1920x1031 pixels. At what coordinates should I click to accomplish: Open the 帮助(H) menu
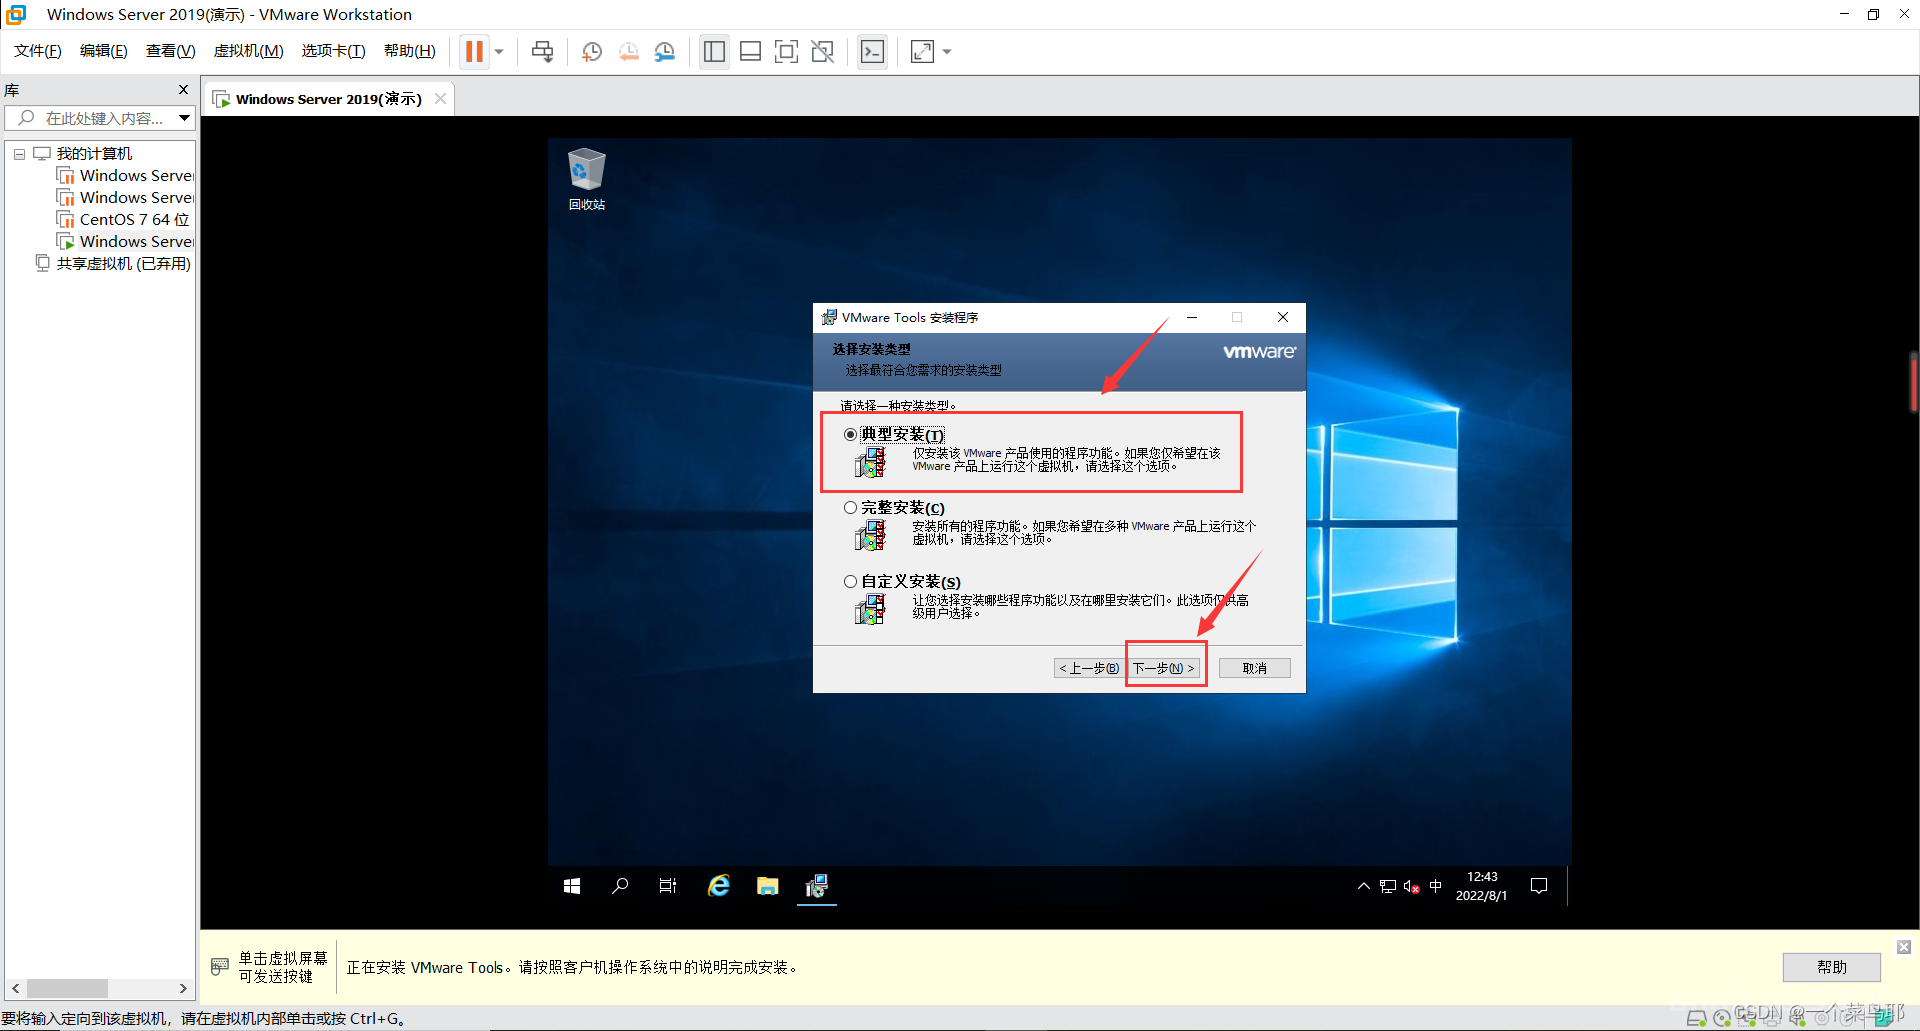pyautogui.click(x=410, y=51)
